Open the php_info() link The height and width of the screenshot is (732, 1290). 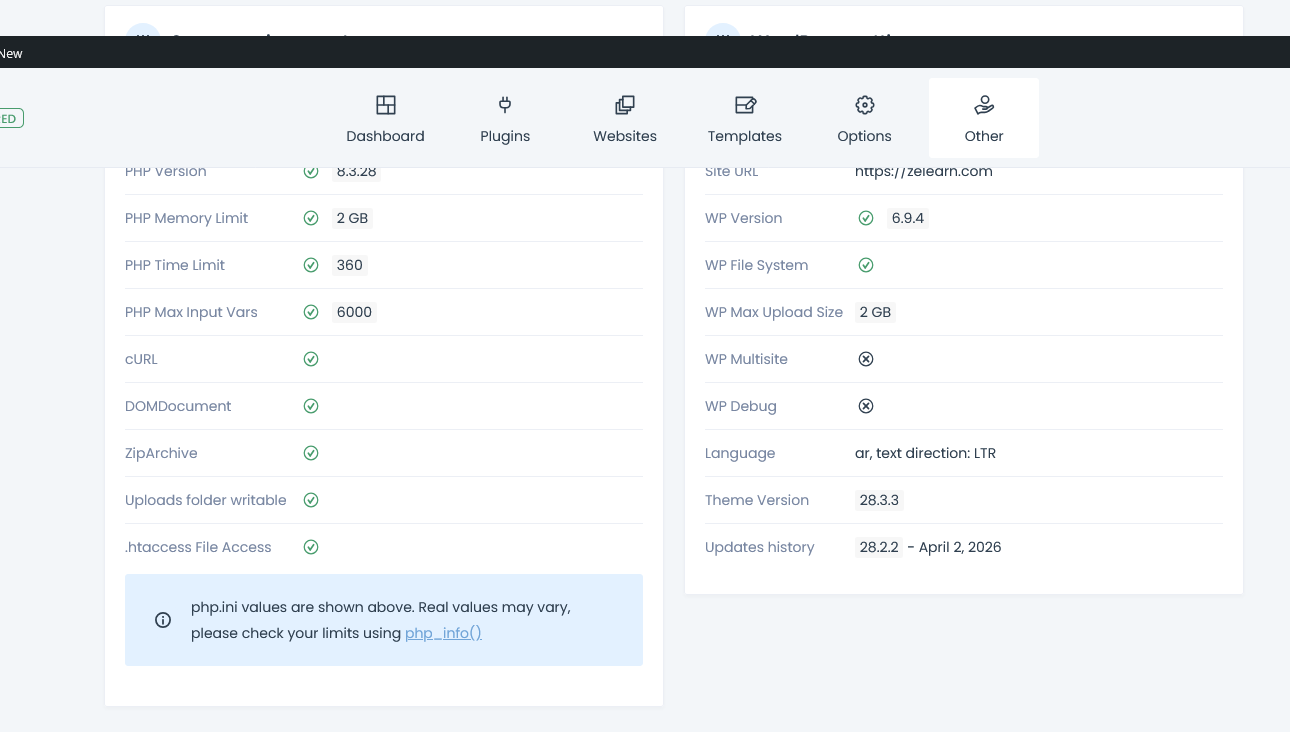coord(443,633)
